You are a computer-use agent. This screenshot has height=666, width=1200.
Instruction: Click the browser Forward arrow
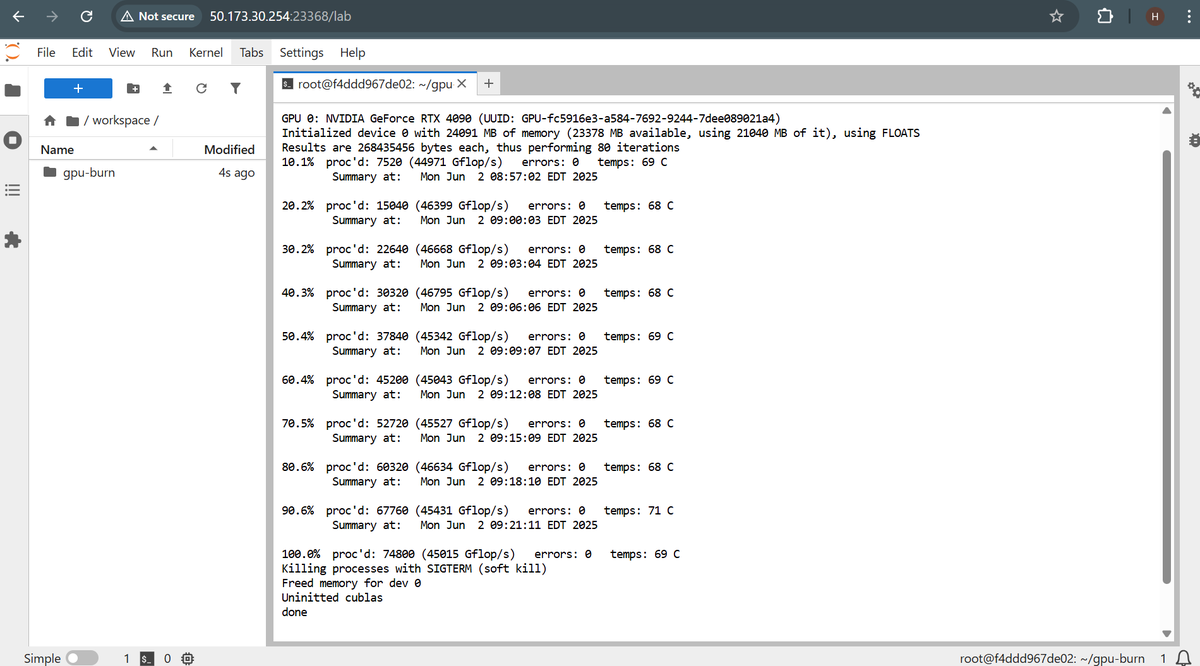(52, 16)
